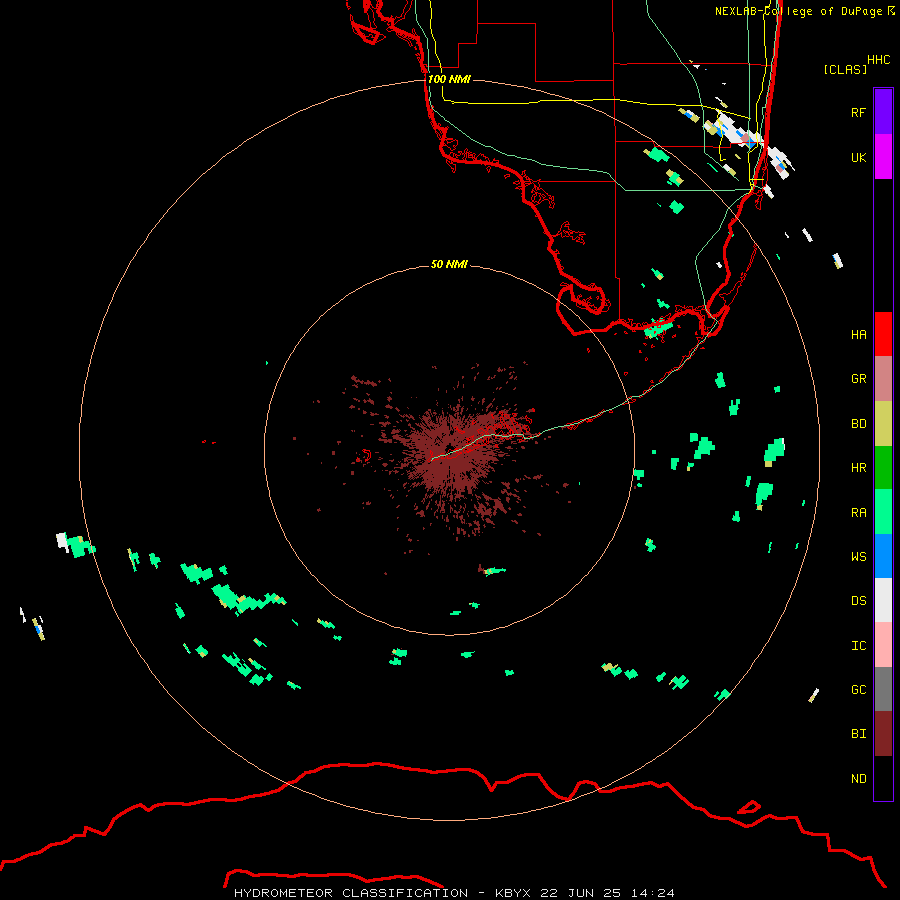Viewport: 900px width, 900px height.
Task: Click the '100 NMI' range ring label
Action: click(449, 79)
